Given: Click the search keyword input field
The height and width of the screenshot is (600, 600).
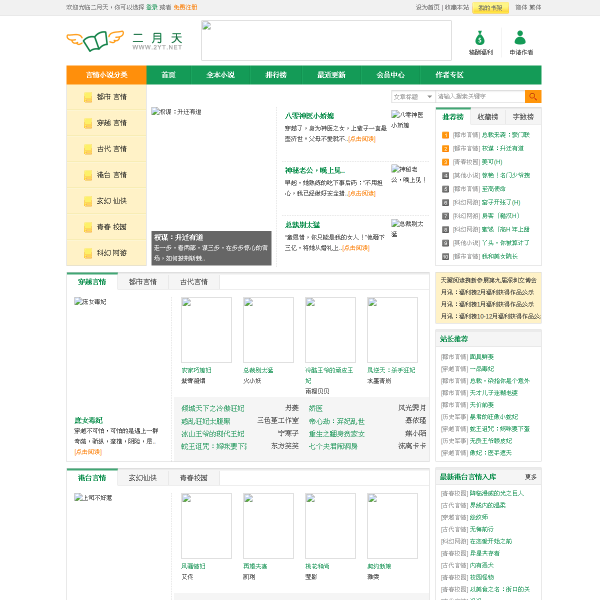Looking at the screenshot, I should click(x=480, y=96).
